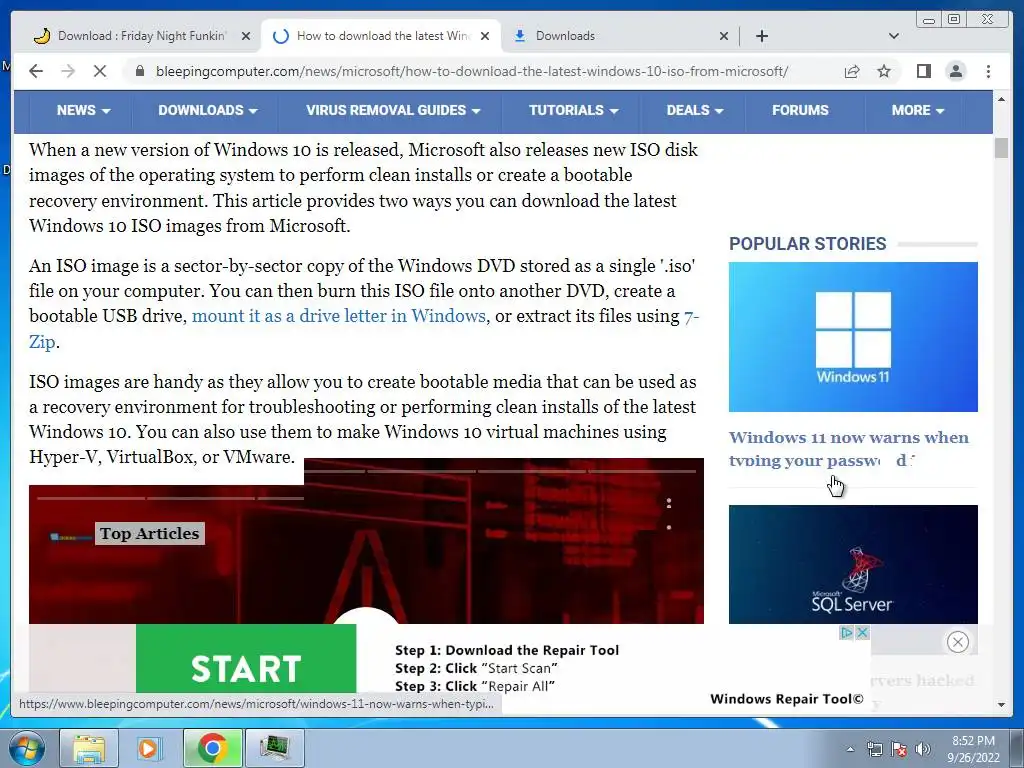Image resolution: width=1024 pixels, height=768 pixels.
Task: Switch to the How to download tab
Action: click(x=382, y=36)
